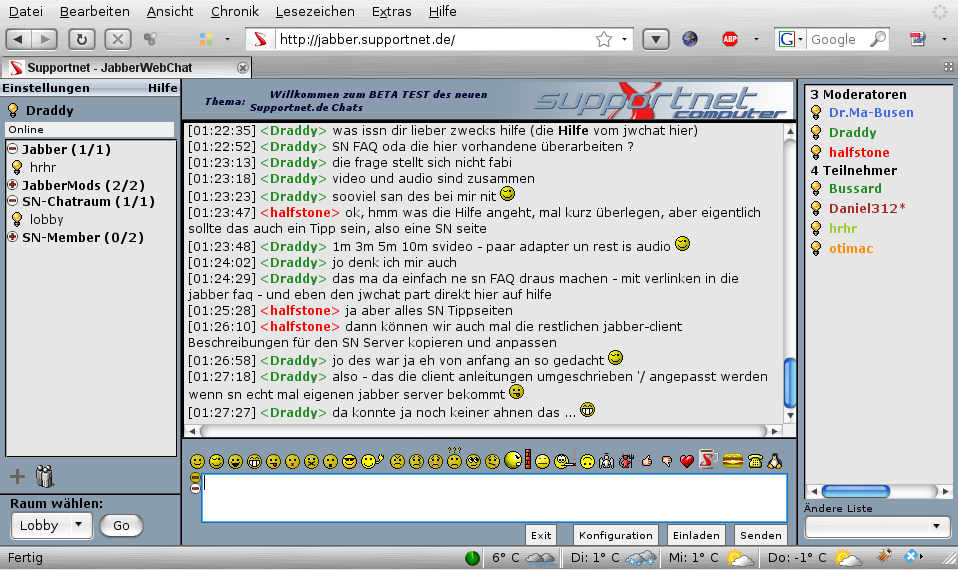
Task: Click the browser stop button
Action: point(118,39)
